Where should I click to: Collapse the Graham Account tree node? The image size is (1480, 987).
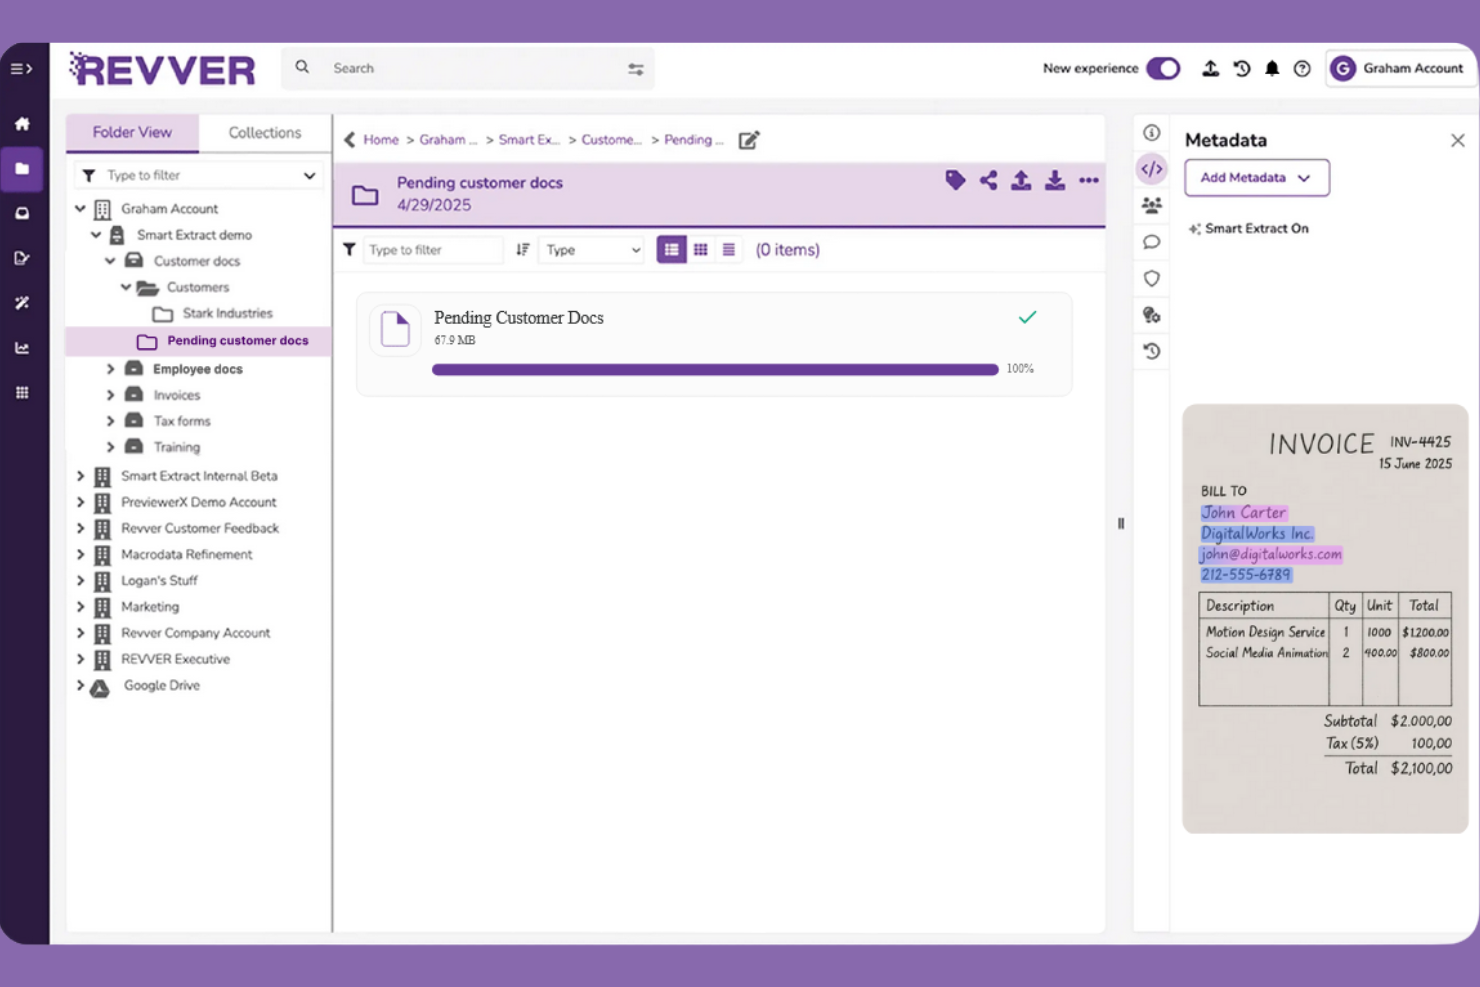(x=80, y=208)
